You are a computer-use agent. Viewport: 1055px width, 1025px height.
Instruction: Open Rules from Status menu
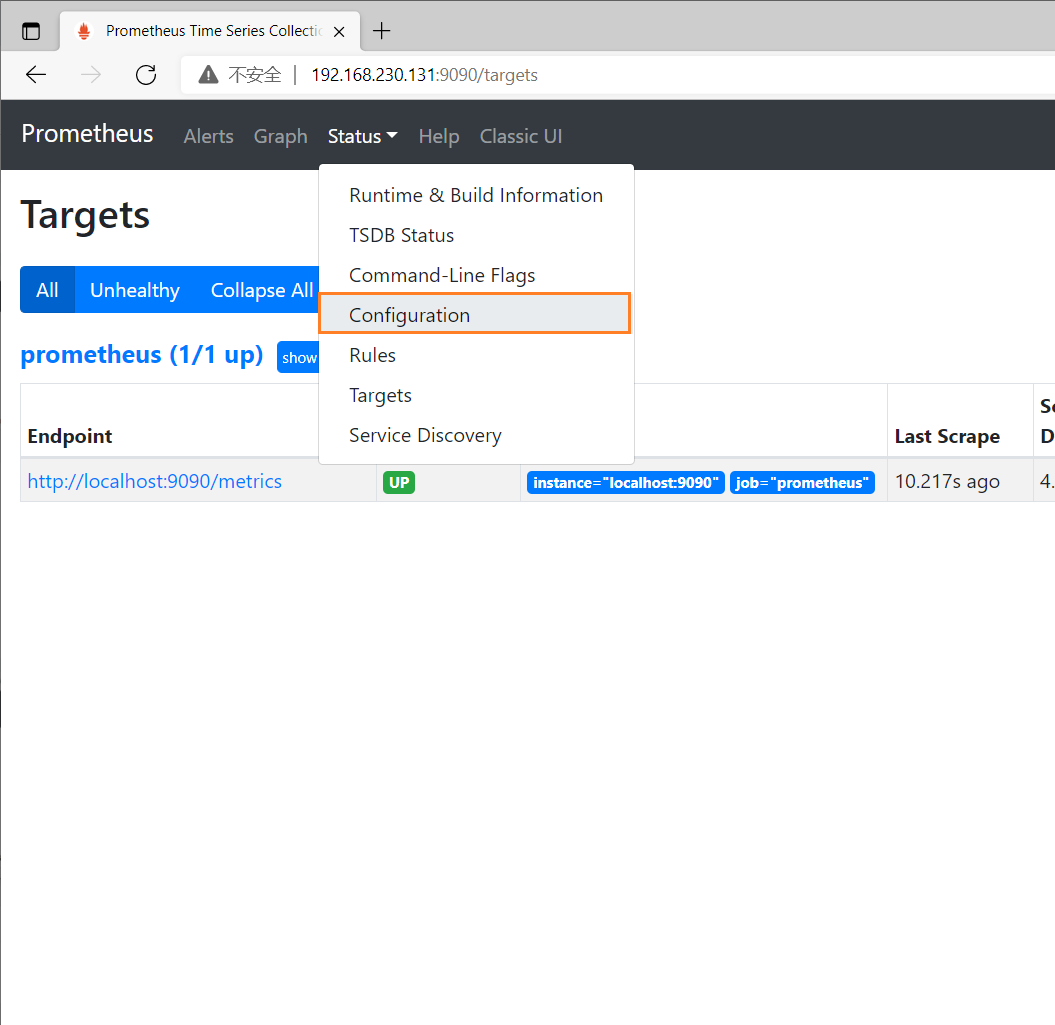click(476, 355)
